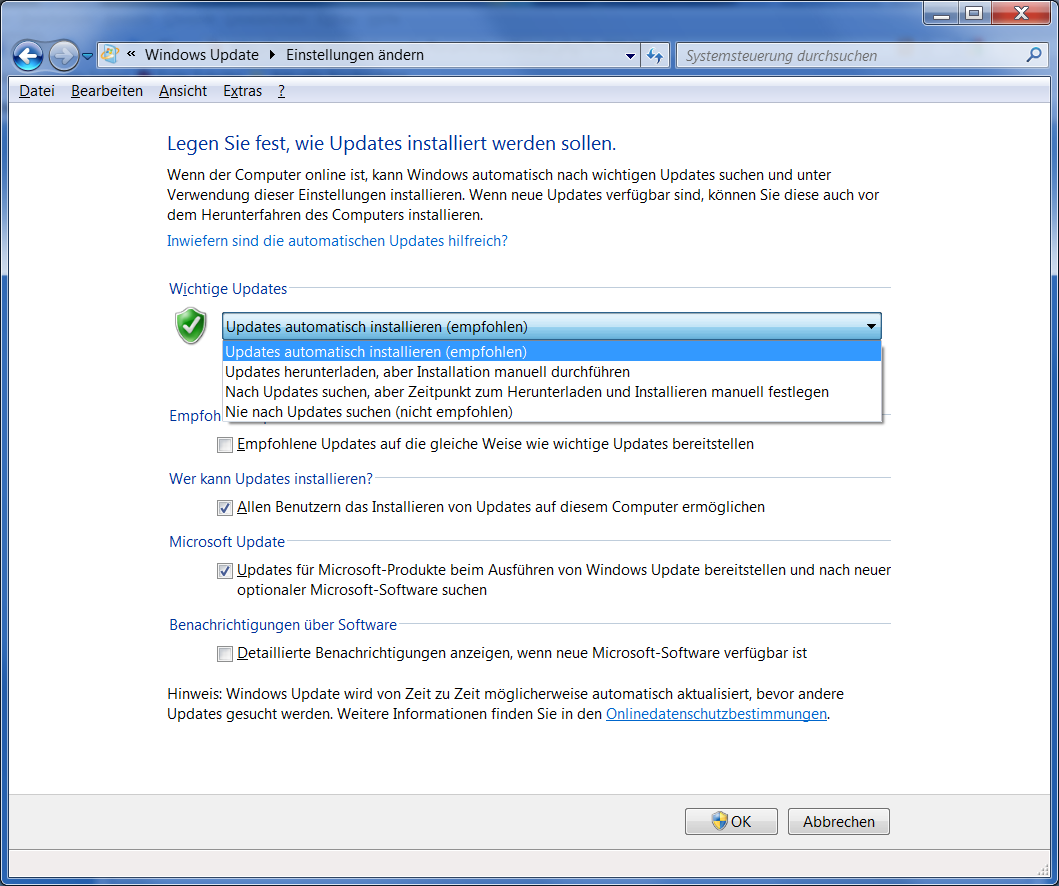Open the Datei menu
The image size is (1059, 886).
(36, 91)
